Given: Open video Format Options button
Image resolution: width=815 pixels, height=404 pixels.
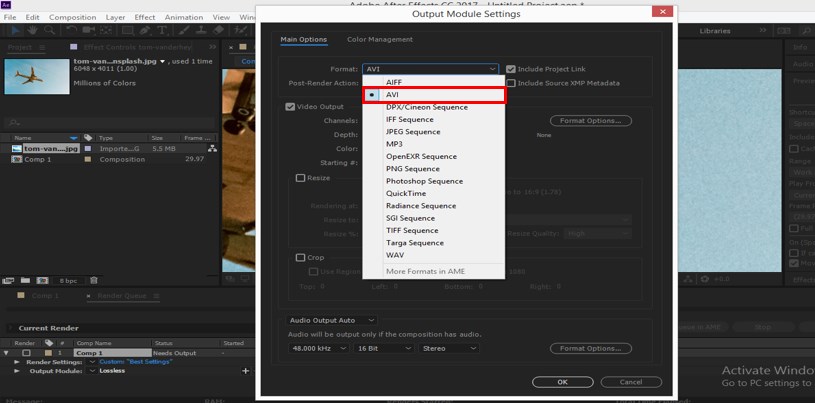Looking at the screenshot, I should coord(590,121).
